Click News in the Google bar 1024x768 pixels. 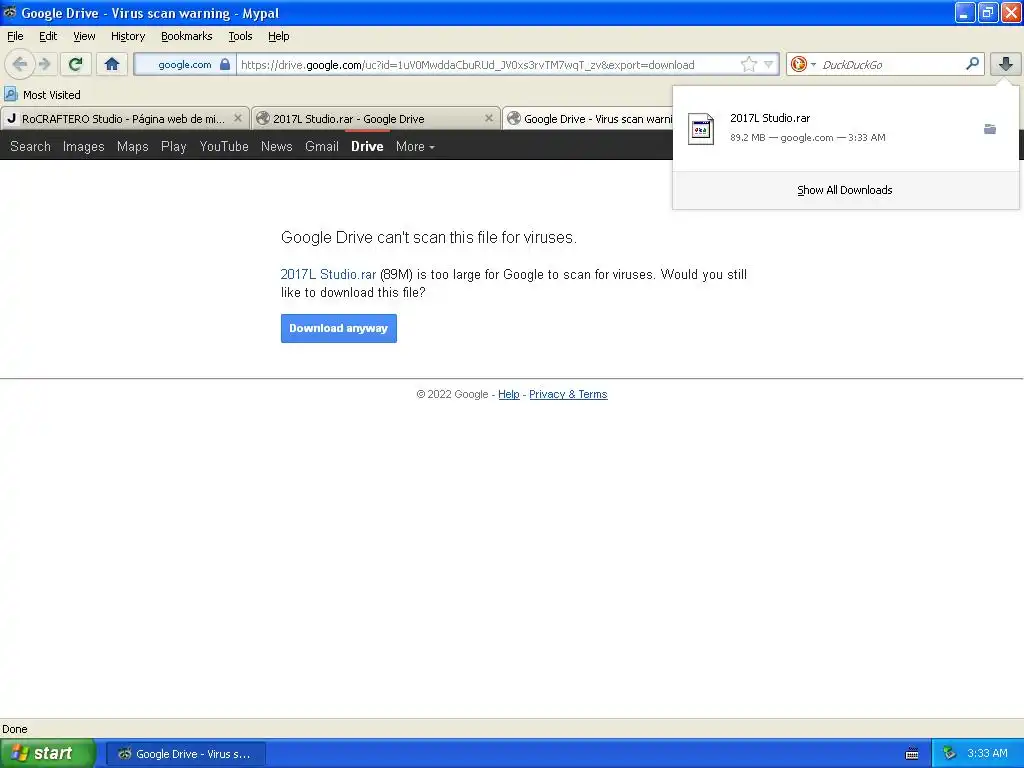tap(276, 146)
